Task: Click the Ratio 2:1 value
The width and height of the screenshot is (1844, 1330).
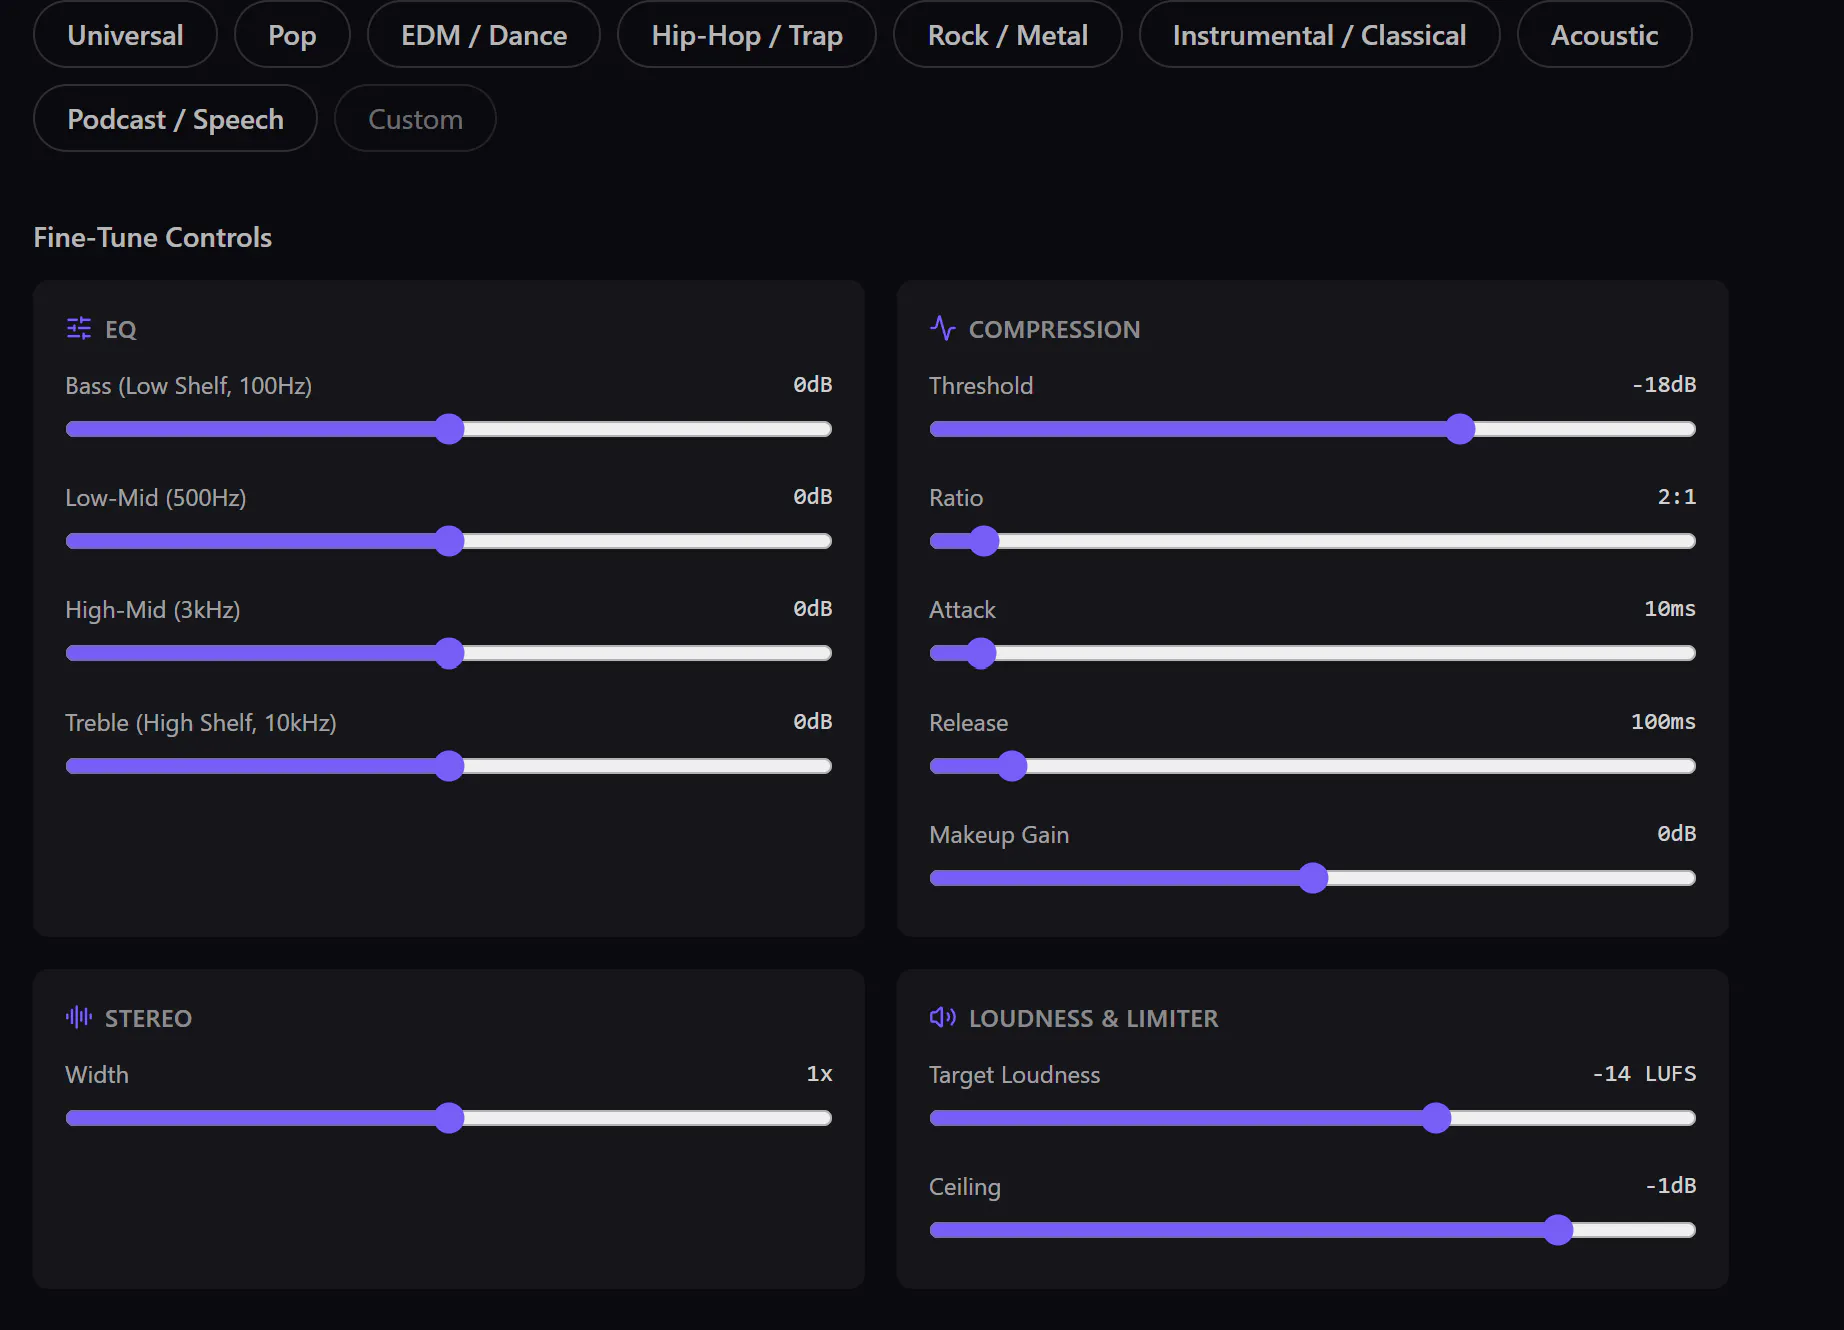Action: coord(1677,497)
